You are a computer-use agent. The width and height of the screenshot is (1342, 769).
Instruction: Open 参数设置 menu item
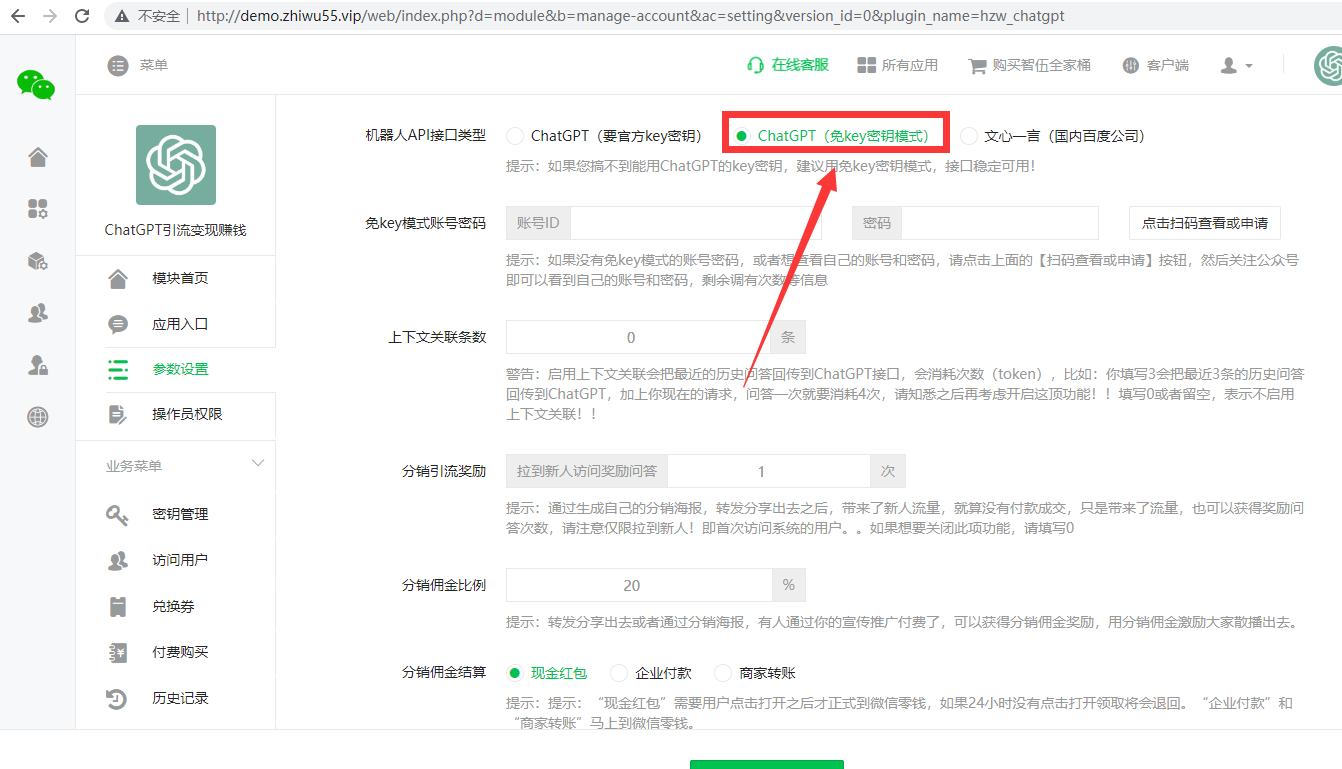180,369
